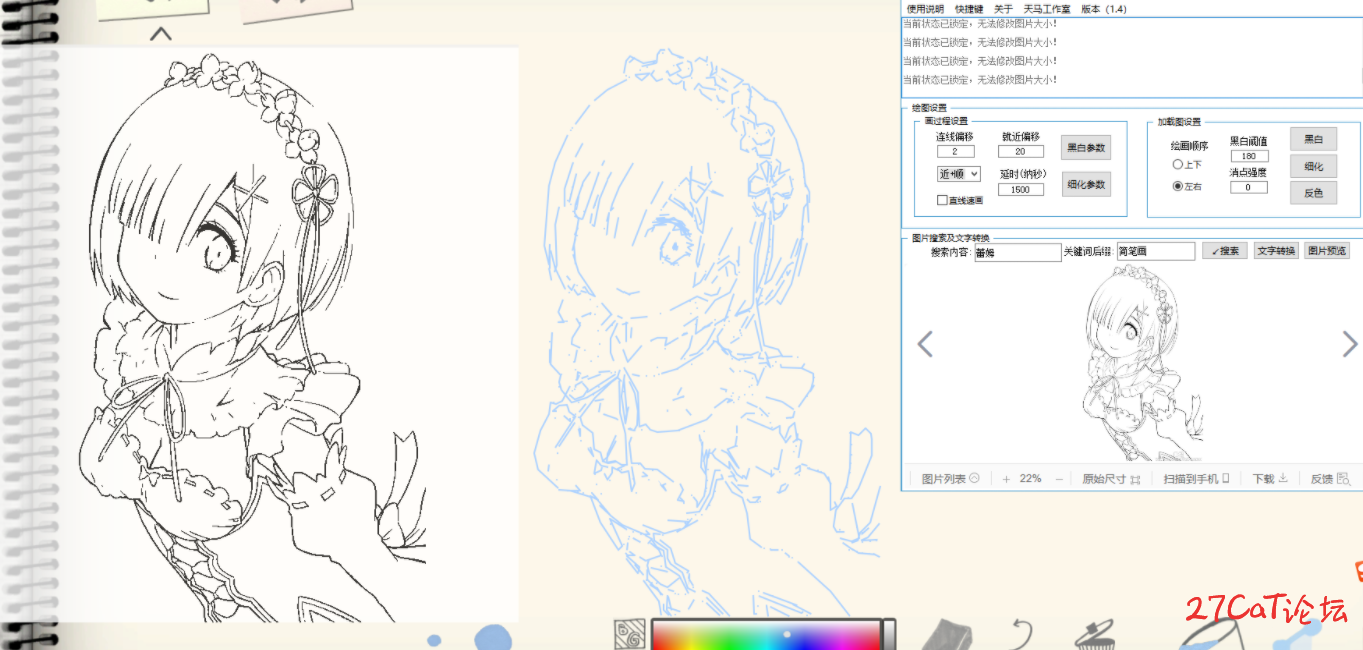1363x650 pixels.
Task: Click the 细化参数 button
Action: 1086,185
